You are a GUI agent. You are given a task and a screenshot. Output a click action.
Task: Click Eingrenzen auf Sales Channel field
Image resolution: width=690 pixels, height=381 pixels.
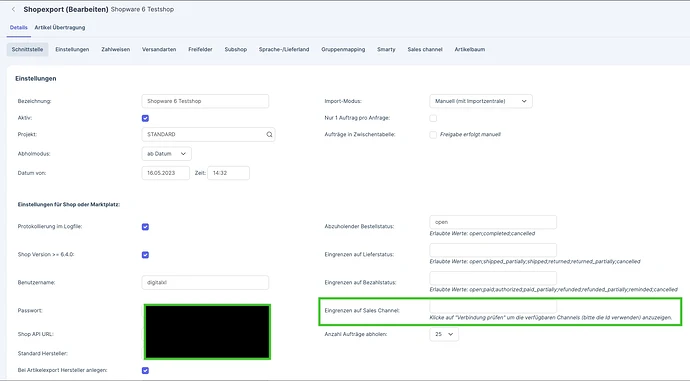click(x=493, y=306)
